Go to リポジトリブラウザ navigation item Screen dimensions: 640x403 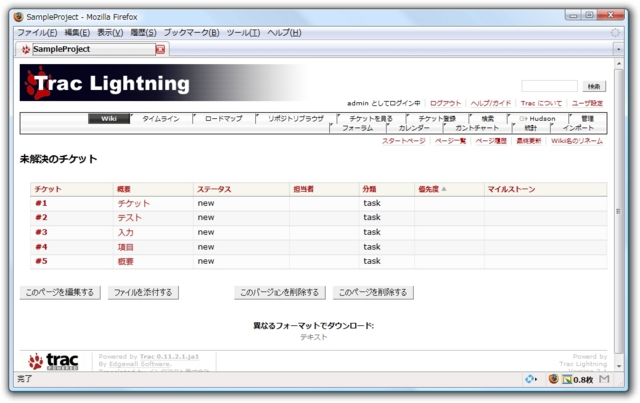click(296, 118)
